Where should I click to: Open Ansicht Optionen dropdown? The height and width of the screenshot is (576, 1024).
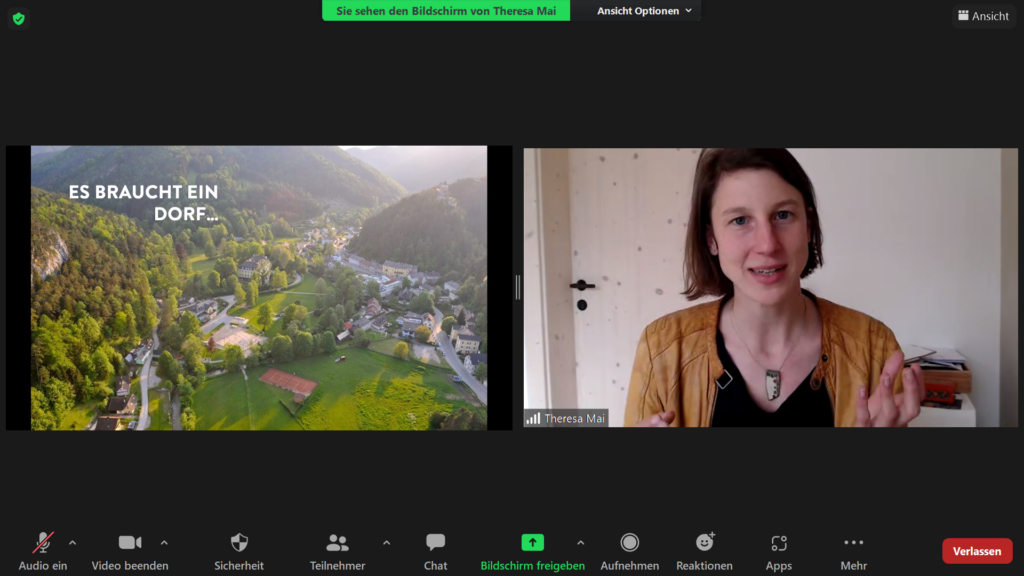[644, 10]
